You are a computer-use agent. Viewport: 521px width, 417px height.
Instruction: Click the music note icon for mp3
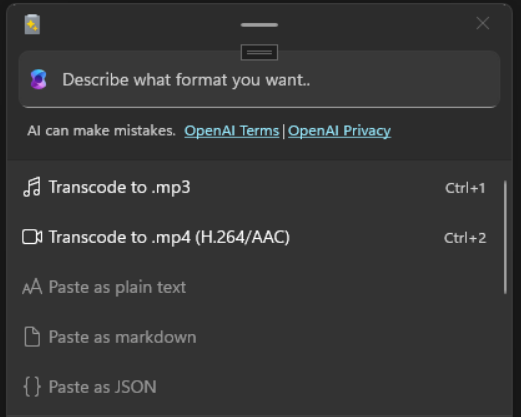(32, 187)
